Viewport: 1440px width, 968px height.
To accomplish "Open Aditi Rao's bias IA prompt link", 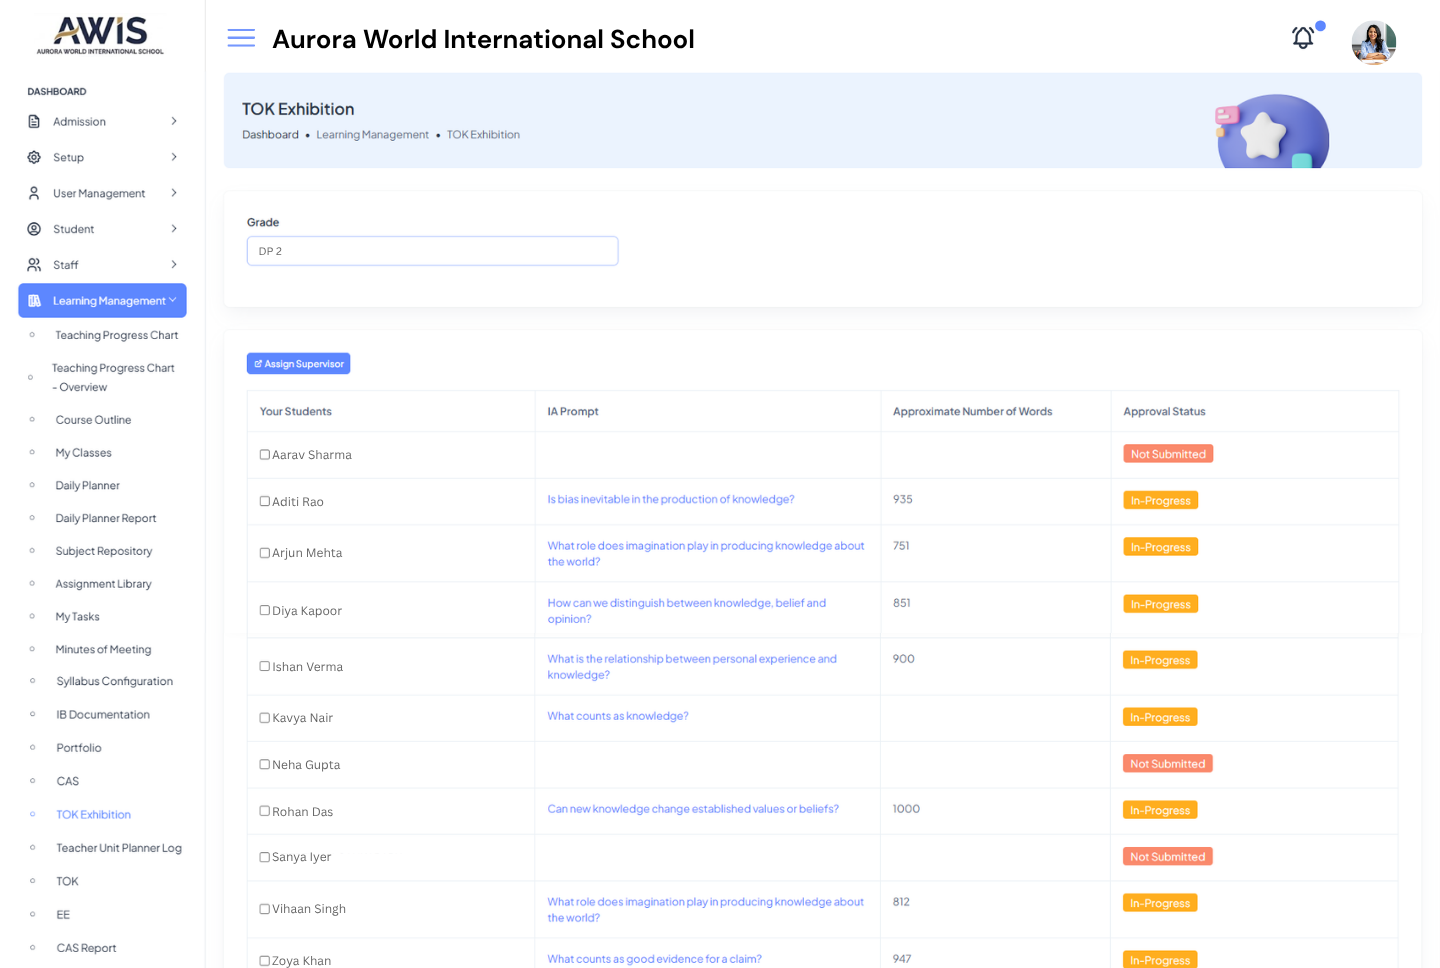I will tap(670, 500).
